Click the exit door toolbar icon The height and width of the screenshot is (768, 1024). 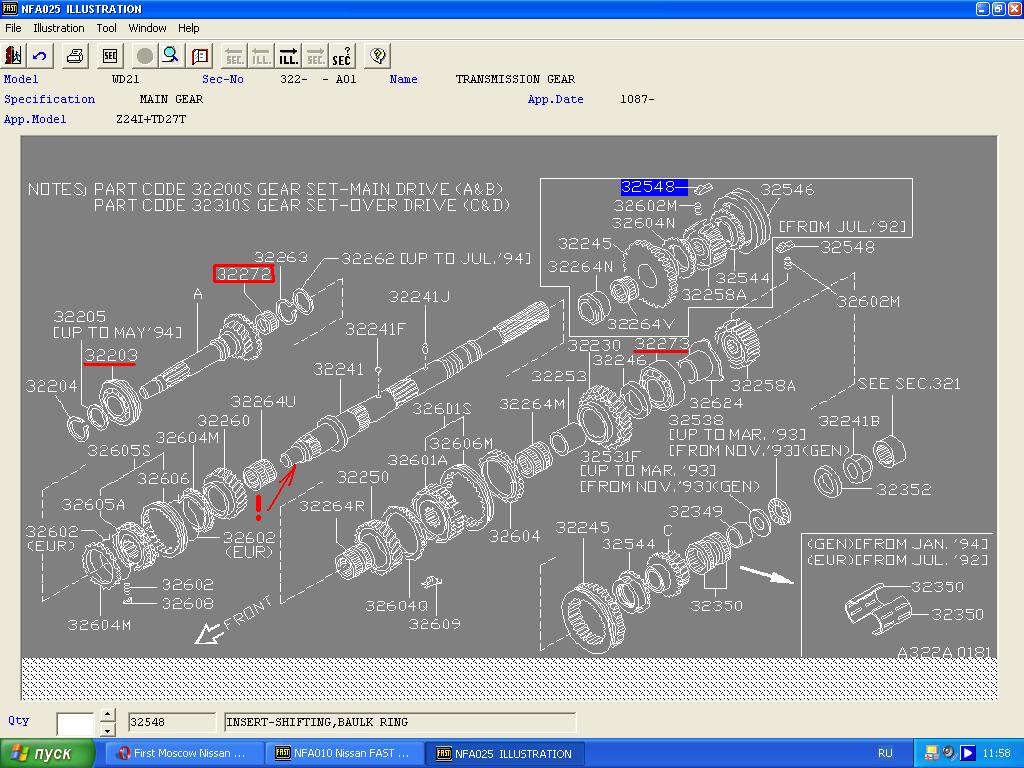pos(13,56)
